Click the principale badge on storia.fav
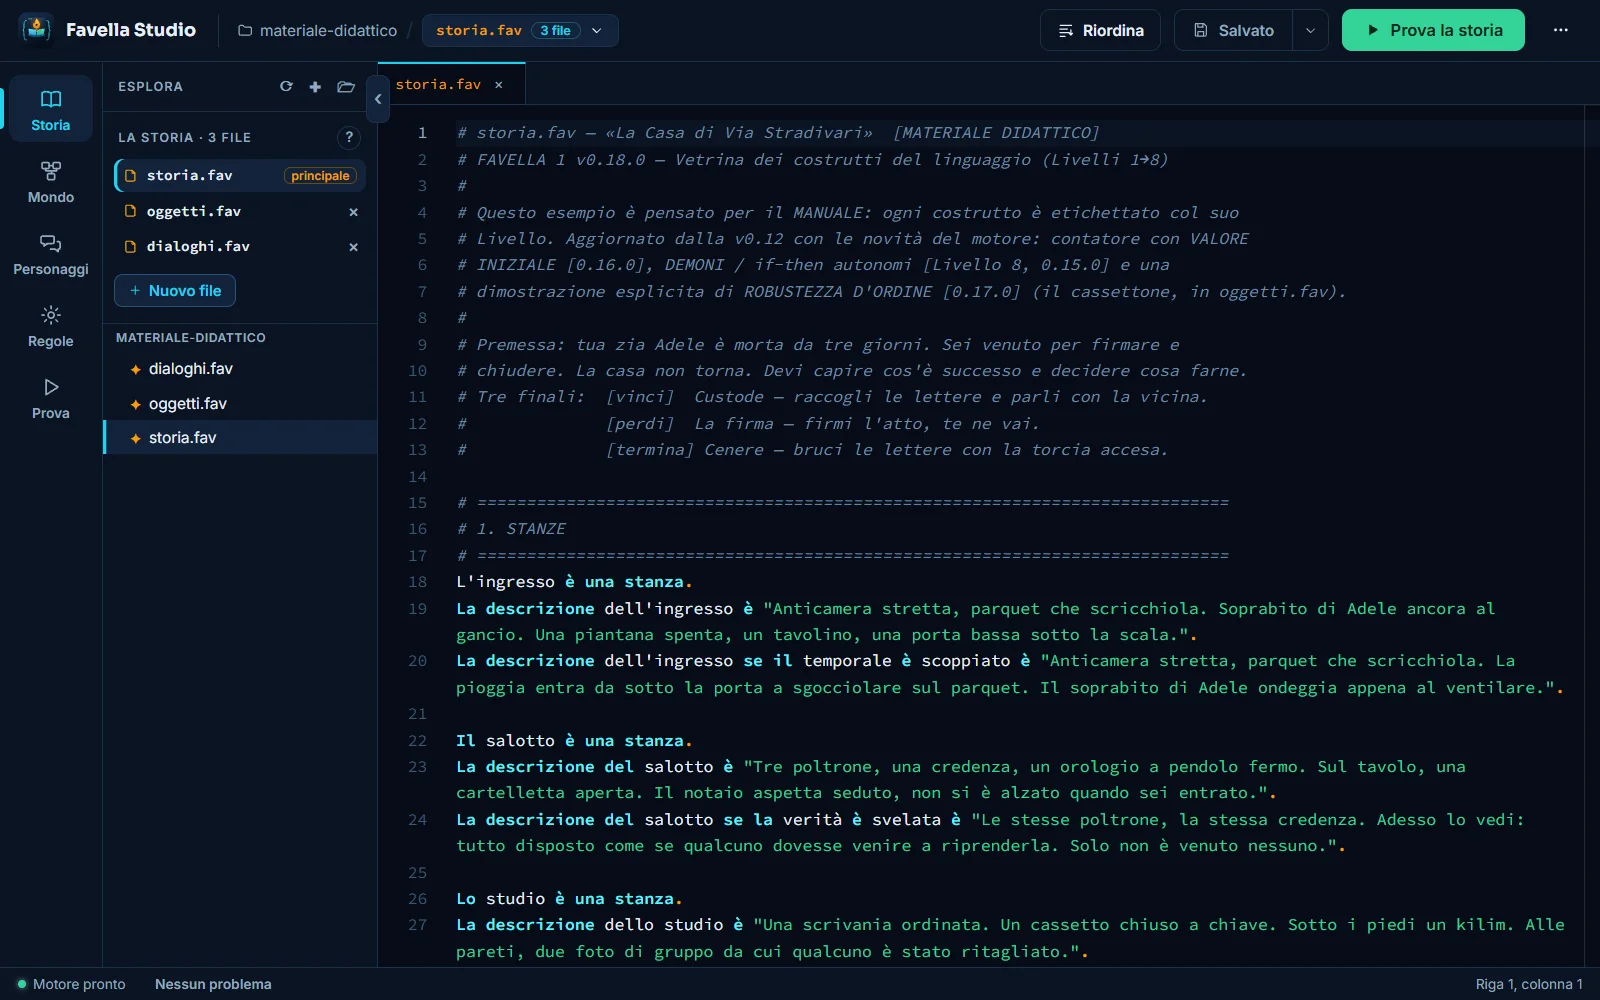The width and height of the screenshot is (1600, 1000). pyautogui.click(x=320, y=176)
